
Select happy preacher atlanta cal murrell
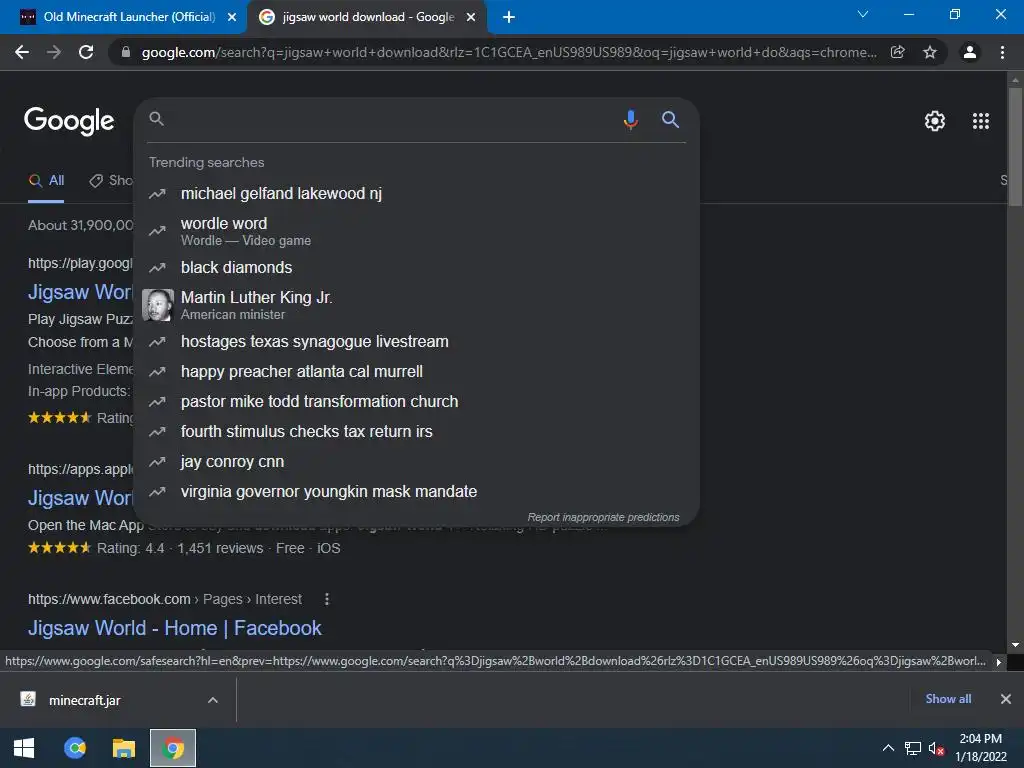click(416, 372)
